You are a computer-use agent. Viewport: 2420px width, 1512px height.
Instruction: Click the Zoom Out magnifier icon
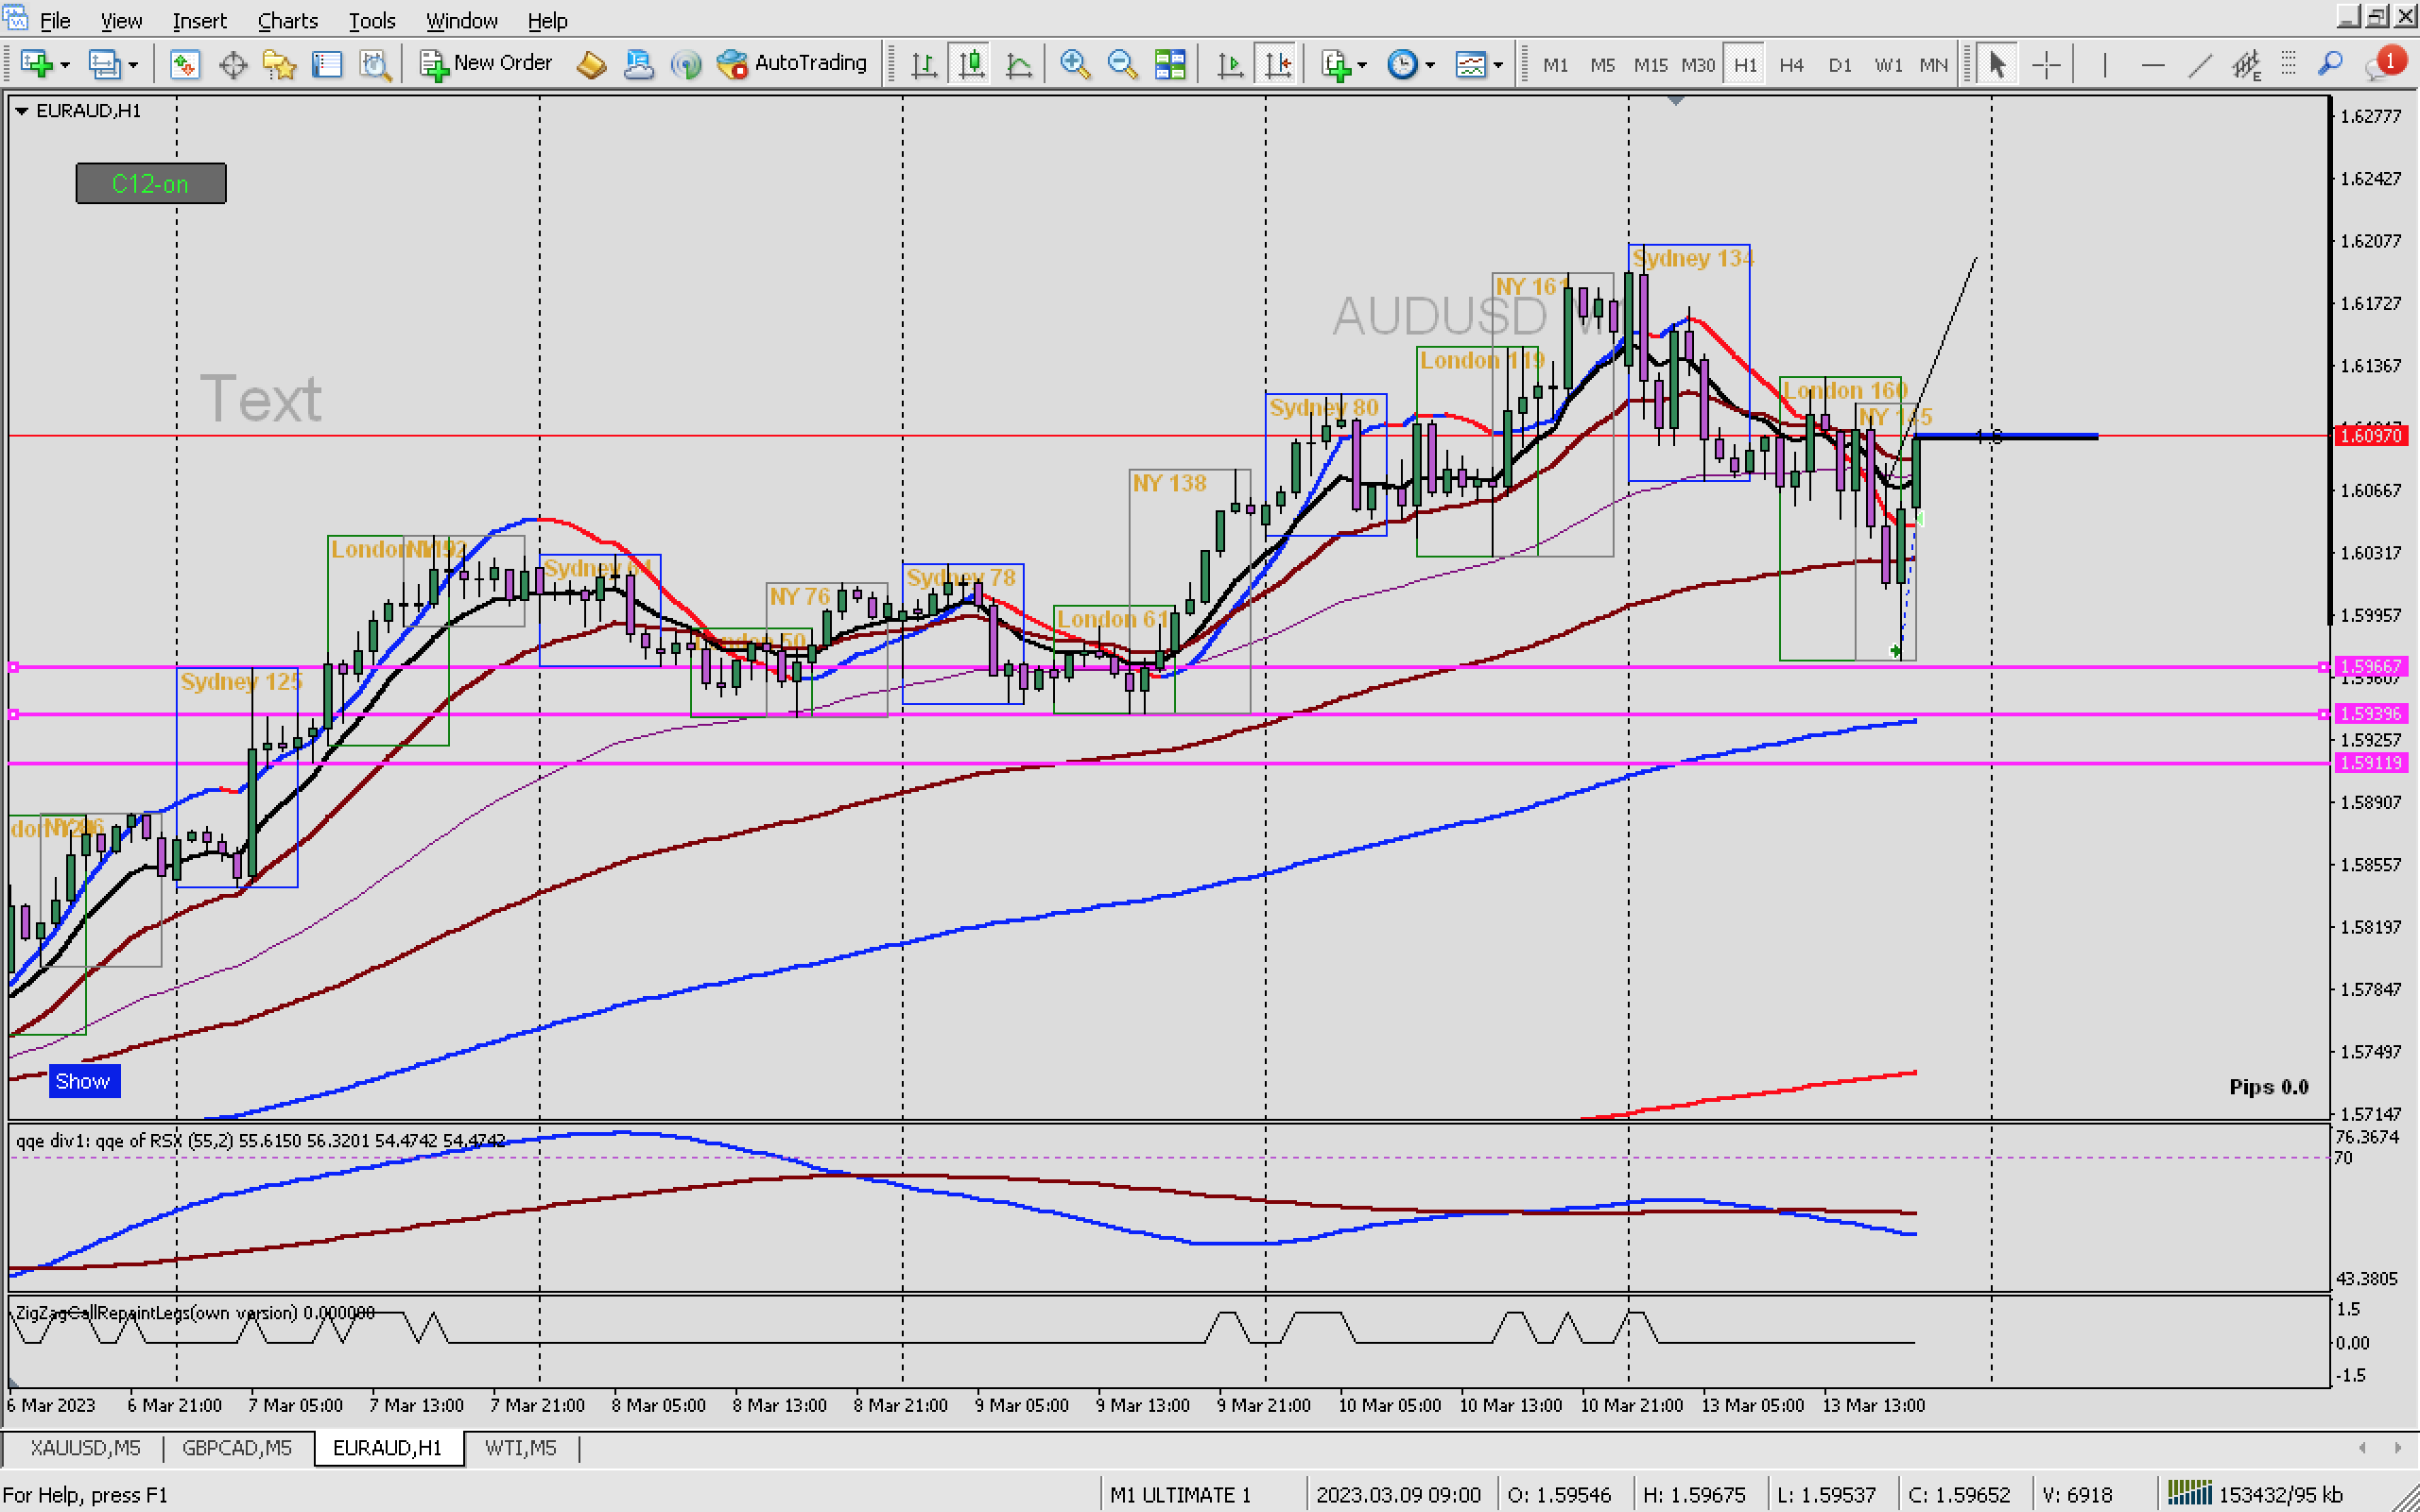(x=1122, y=65)
